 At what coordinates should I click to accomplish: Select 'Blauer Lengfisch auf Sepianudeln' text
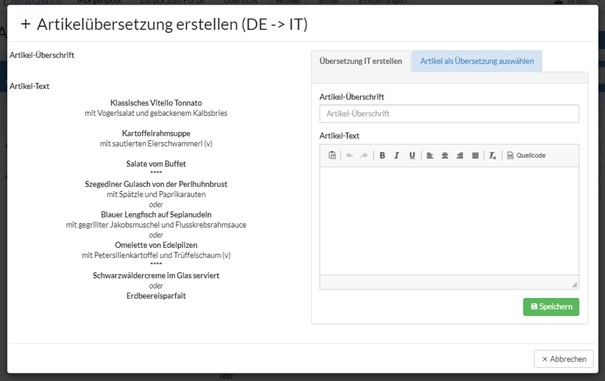tap(156, 215)
